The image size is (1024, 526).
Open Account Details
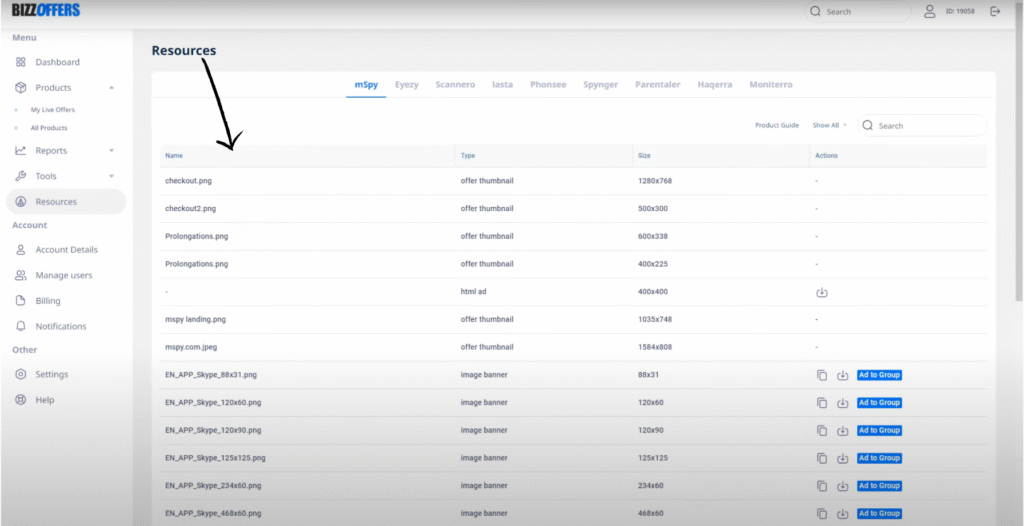click(67, 250)
